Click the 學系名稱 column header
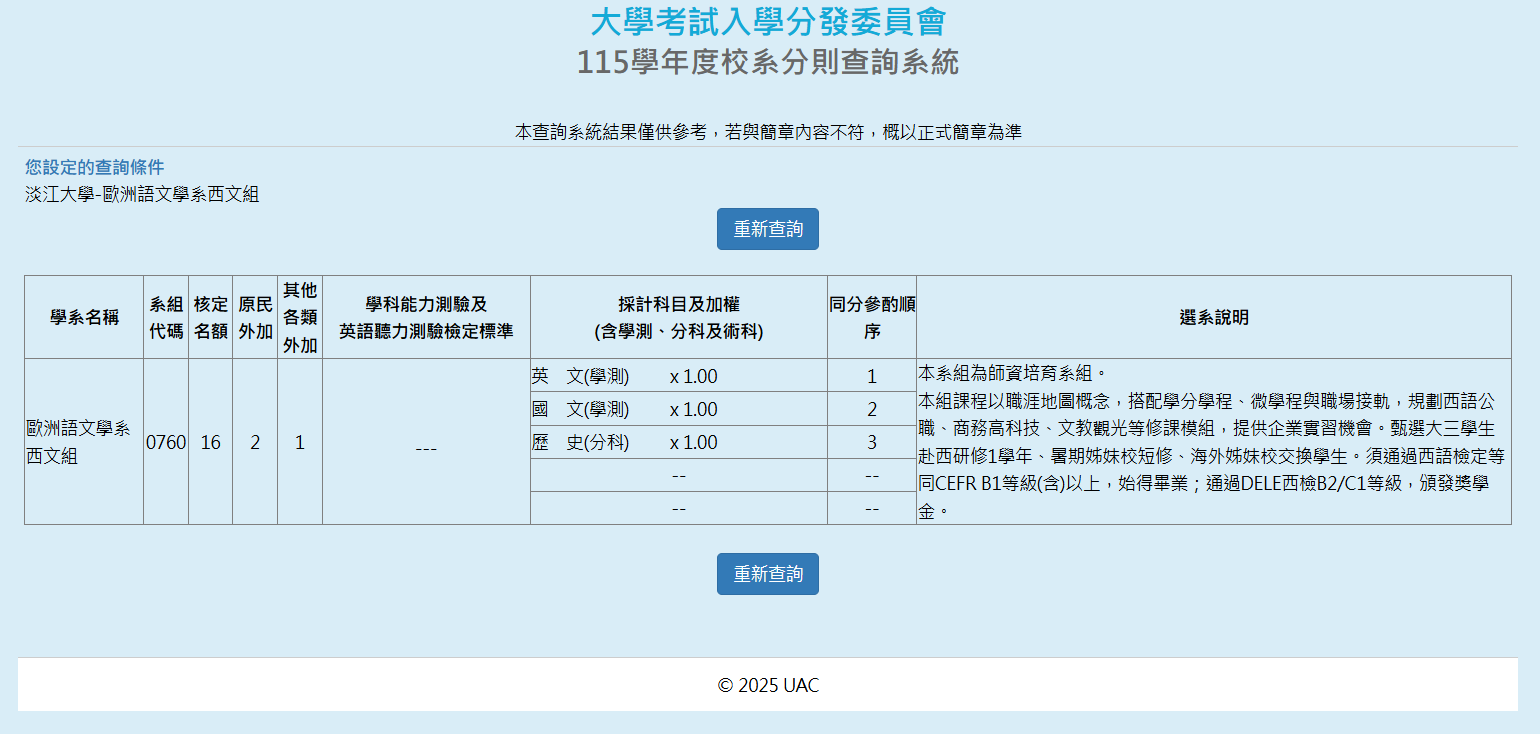This screenshot has height=734, width=1540. tap(84, 317)
